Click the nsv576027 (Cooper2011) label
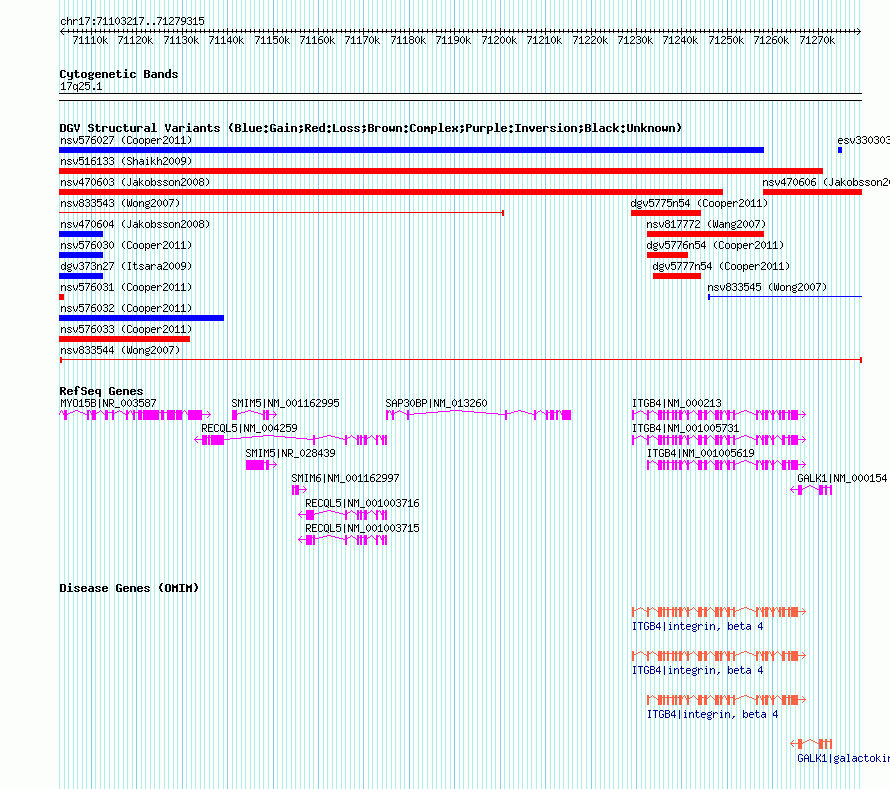Viewport: 890px width, 789px height. [x=126, y=140]
